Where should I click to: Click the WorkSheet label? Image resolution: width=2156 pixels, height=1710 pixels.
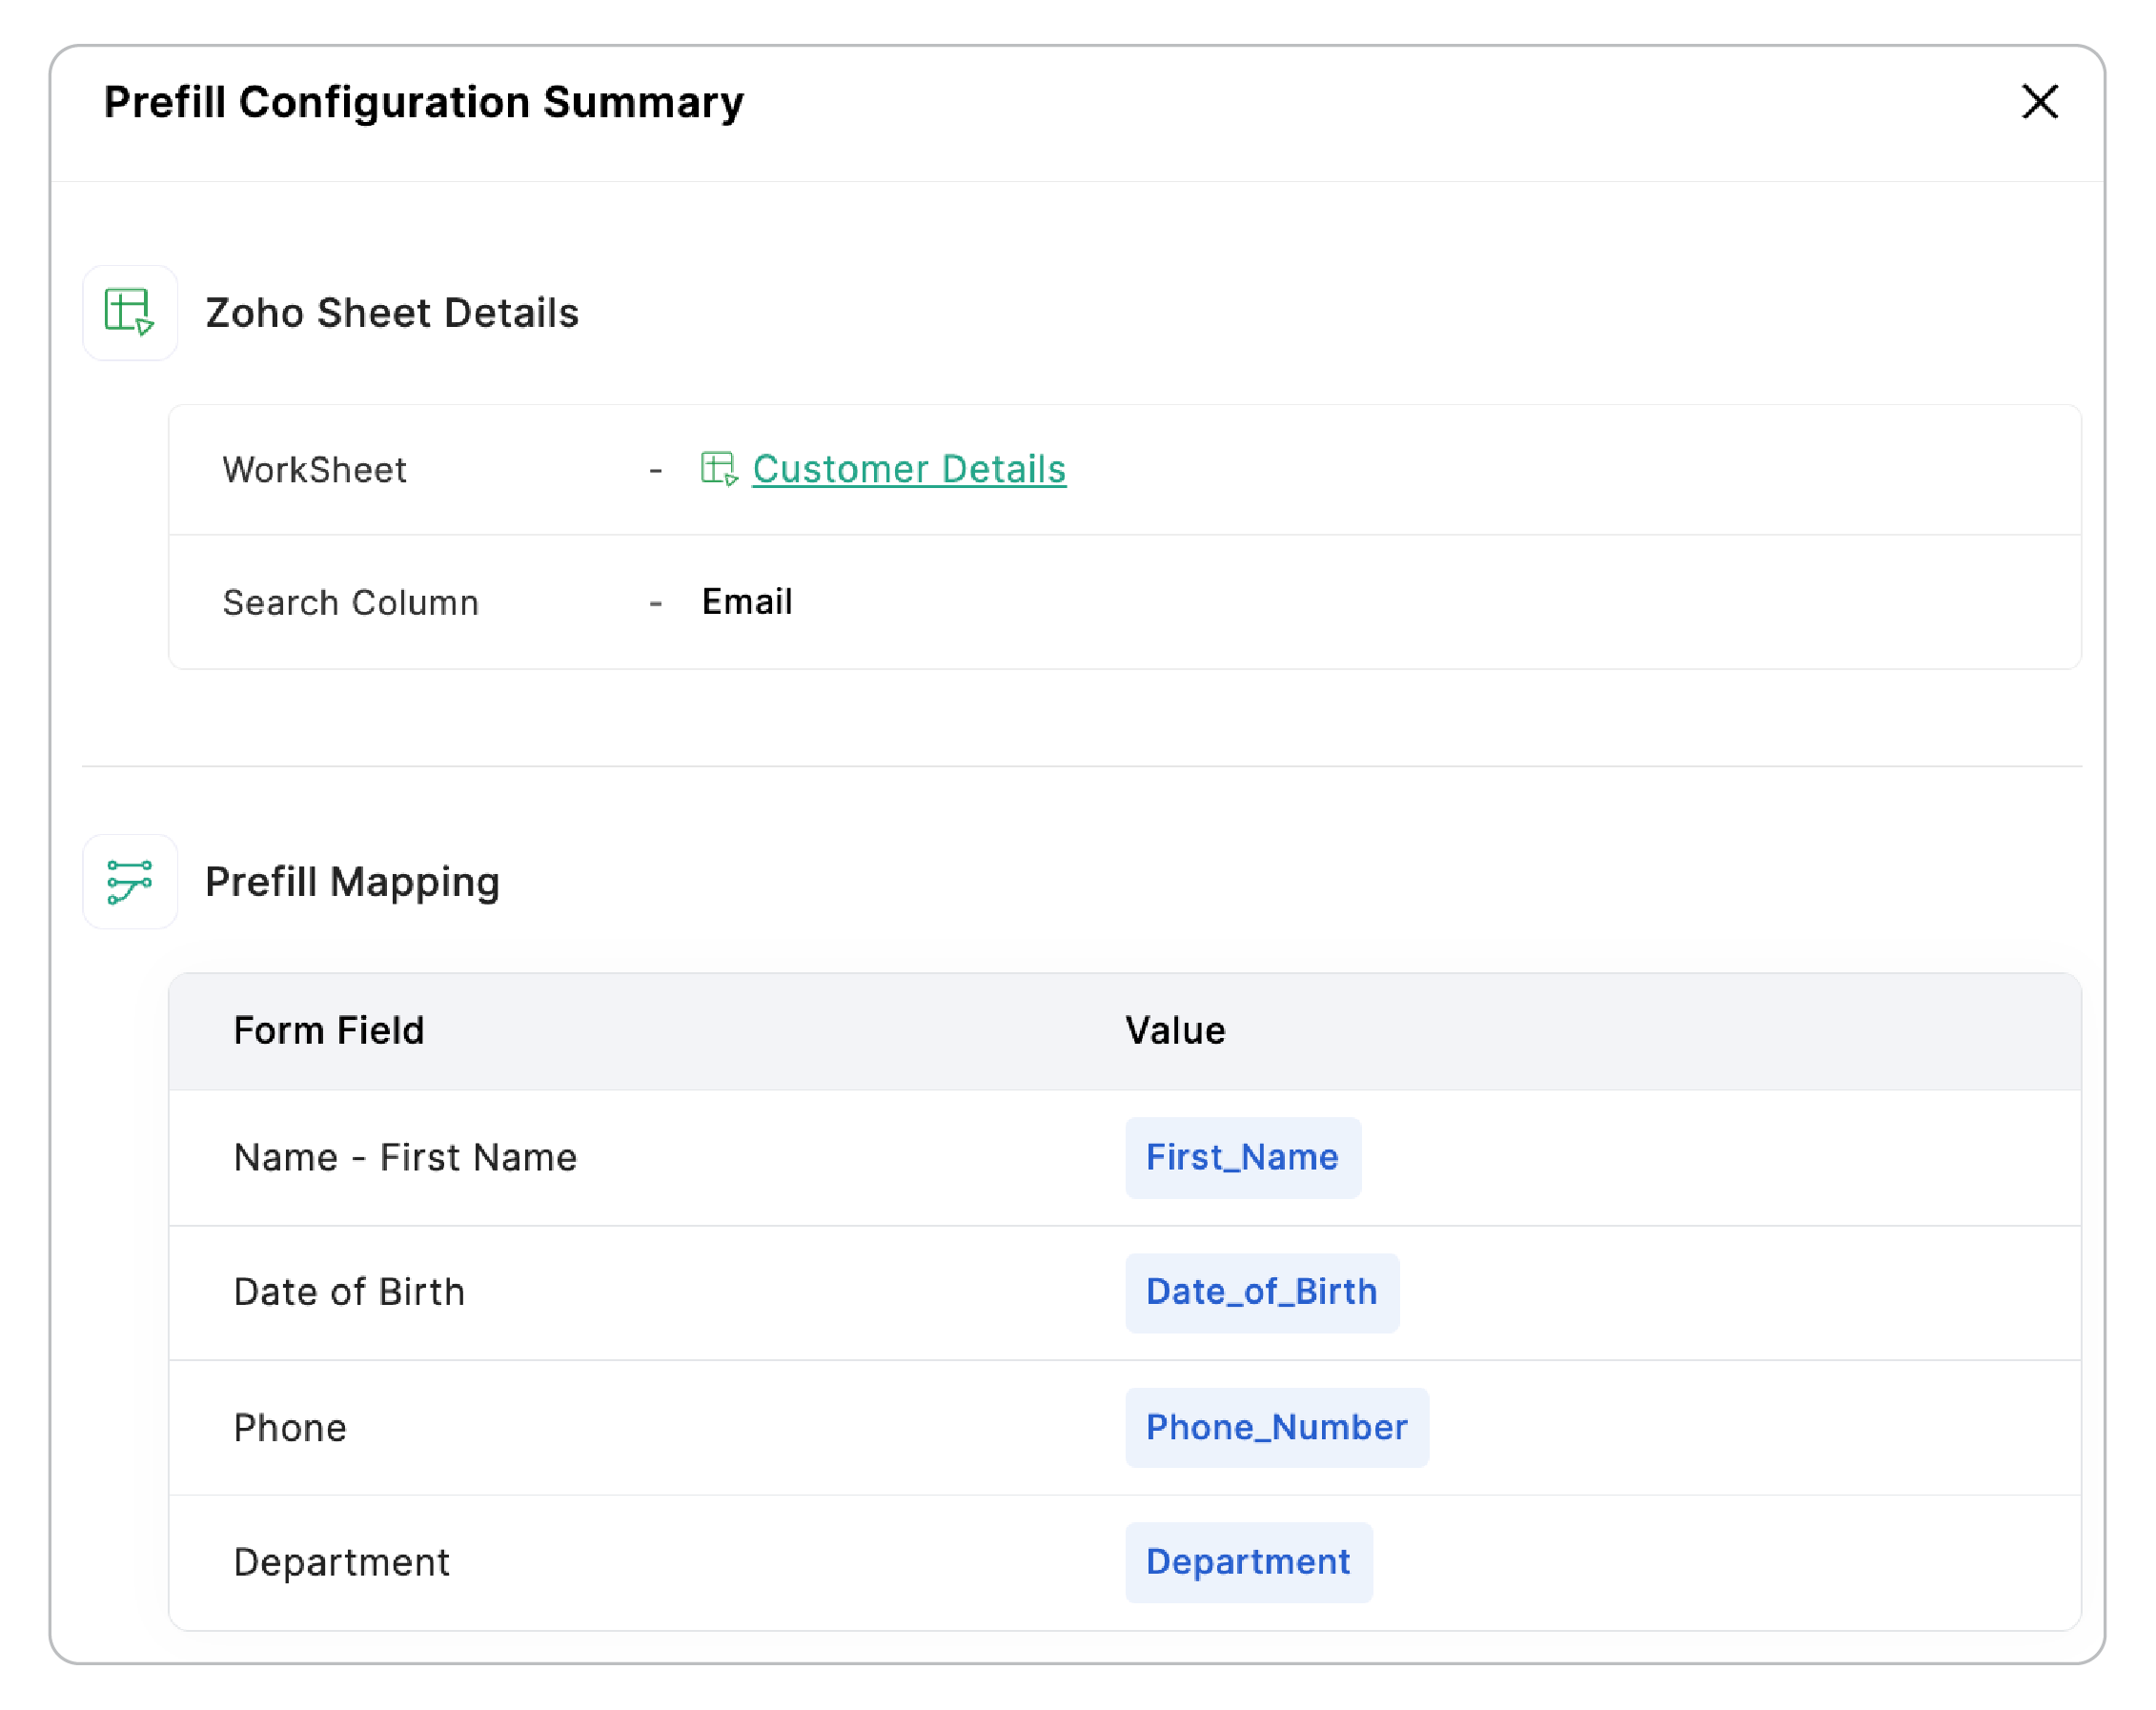coord(315,470)
